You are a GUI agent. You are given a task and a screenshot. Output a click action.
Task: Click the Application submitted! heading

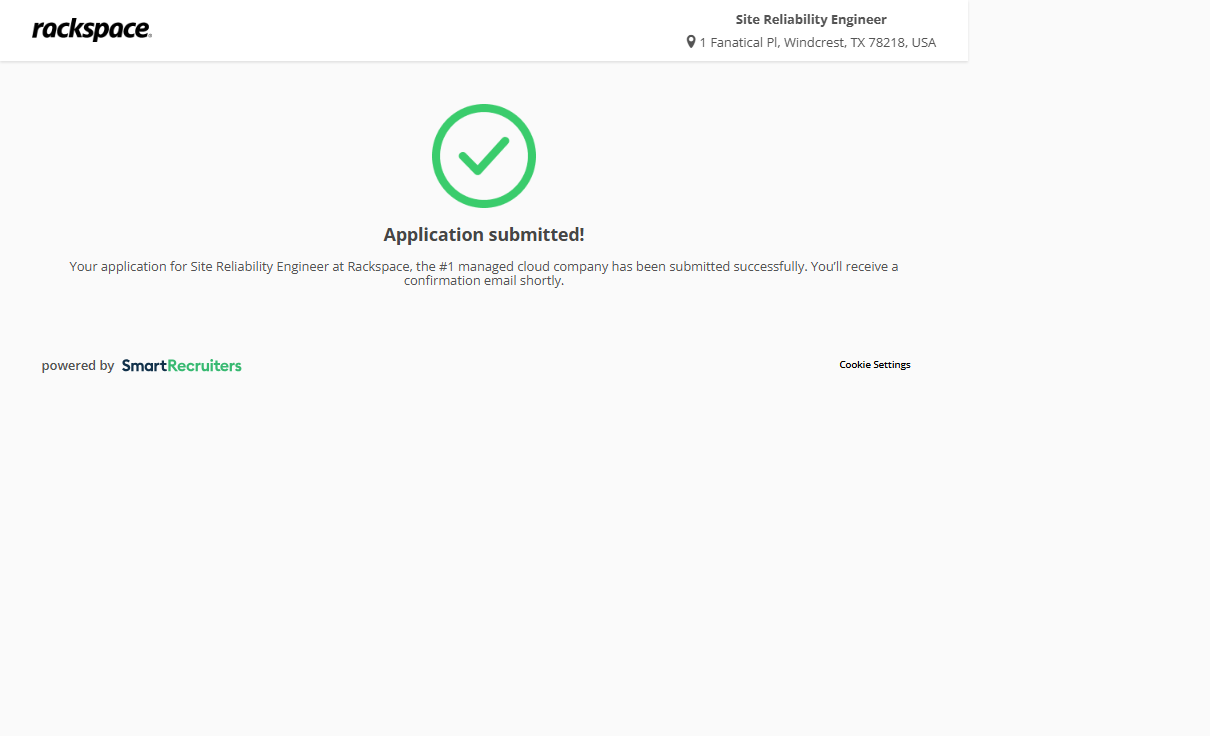[x=484, y=235]
